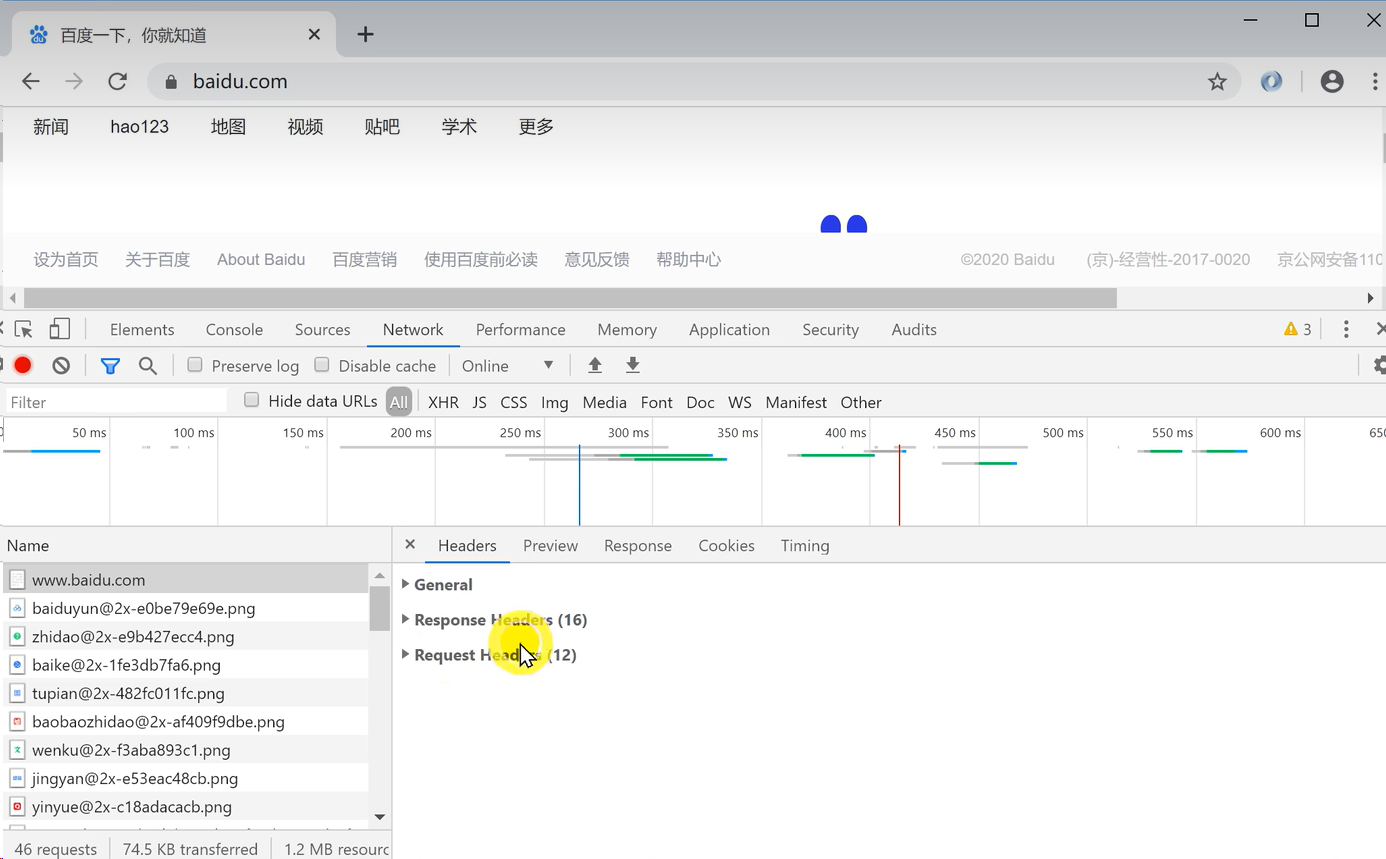This screenshot has width=1386, height=859.
Task: Filter requests by XHR
Action: [x=443, y=402]
